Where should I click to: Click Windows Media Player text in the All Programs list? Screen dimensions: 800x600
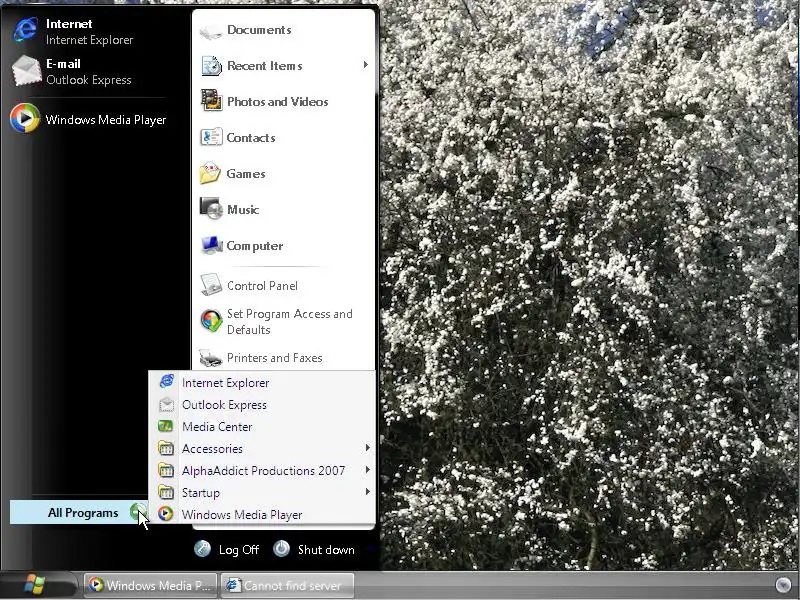(242, 515)
